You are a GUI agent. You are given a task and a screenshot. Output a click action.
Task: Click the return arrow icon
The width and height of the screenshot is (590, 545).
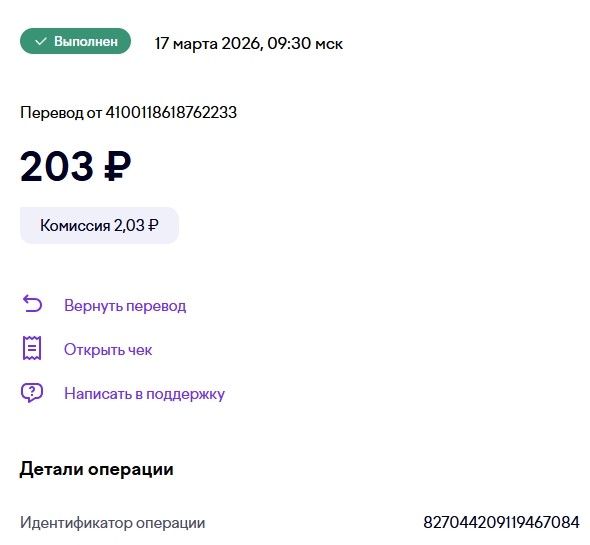(x=32, y=303)
